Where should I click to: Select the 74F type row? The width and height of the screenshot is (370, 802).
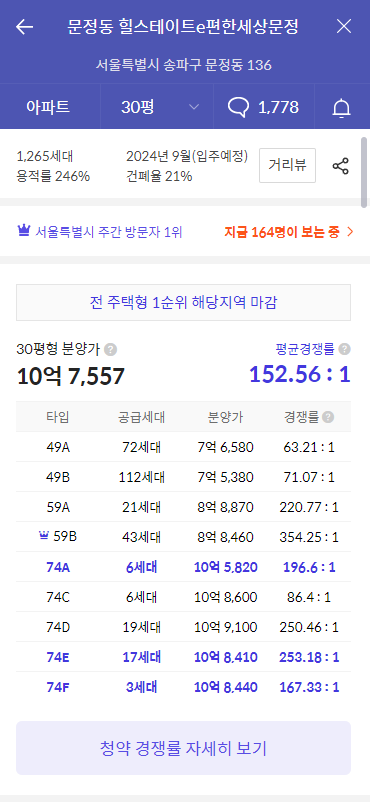[183, 687]
